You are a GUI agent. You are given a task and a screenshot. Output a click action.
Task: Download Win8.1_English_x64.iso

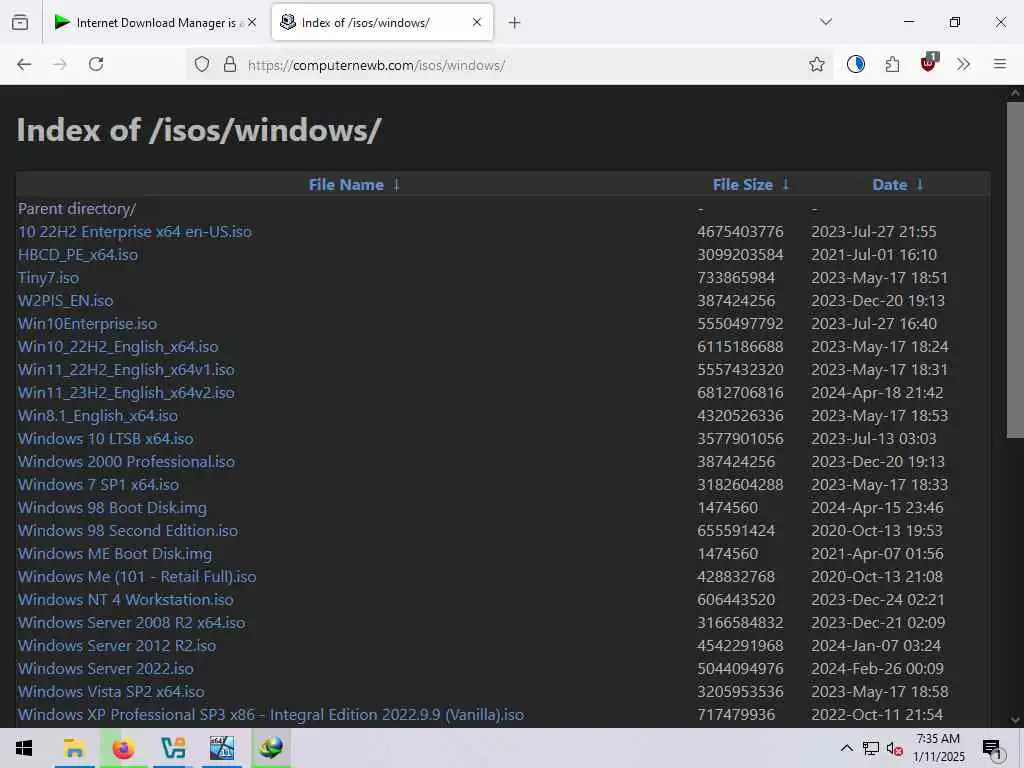pos(98,415)
